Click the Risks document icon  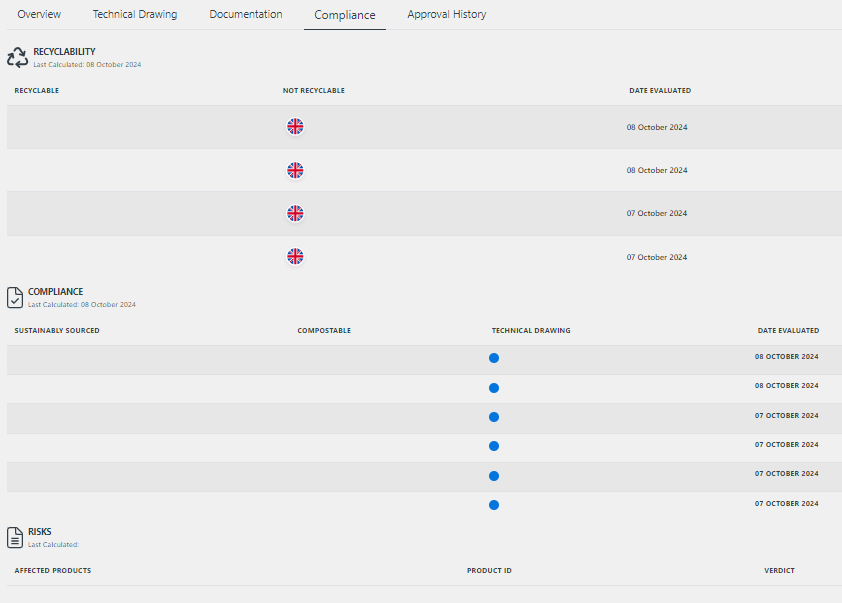click(15, 537)
